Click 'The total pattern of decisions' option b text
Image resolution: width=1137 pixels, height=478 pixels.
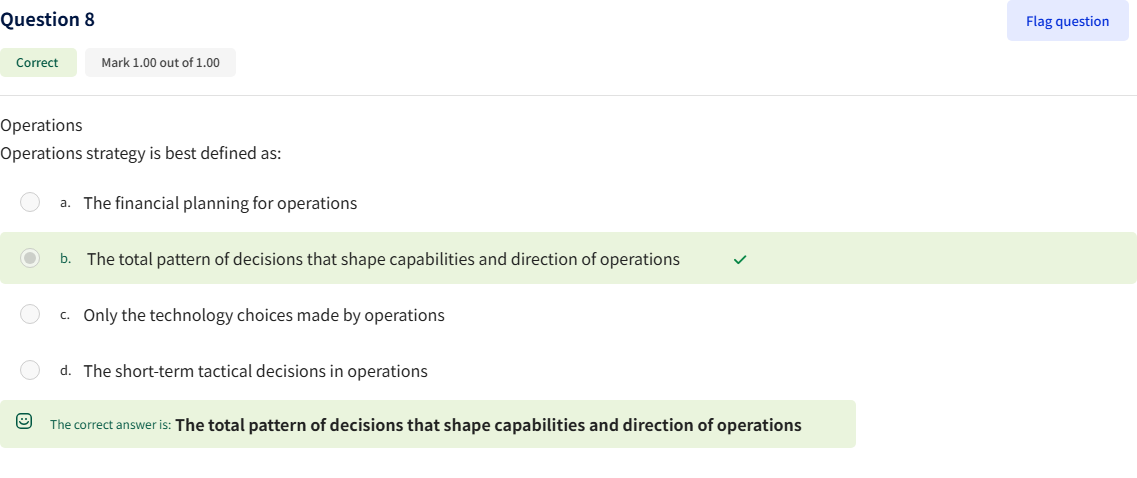[x=383, y=259]
